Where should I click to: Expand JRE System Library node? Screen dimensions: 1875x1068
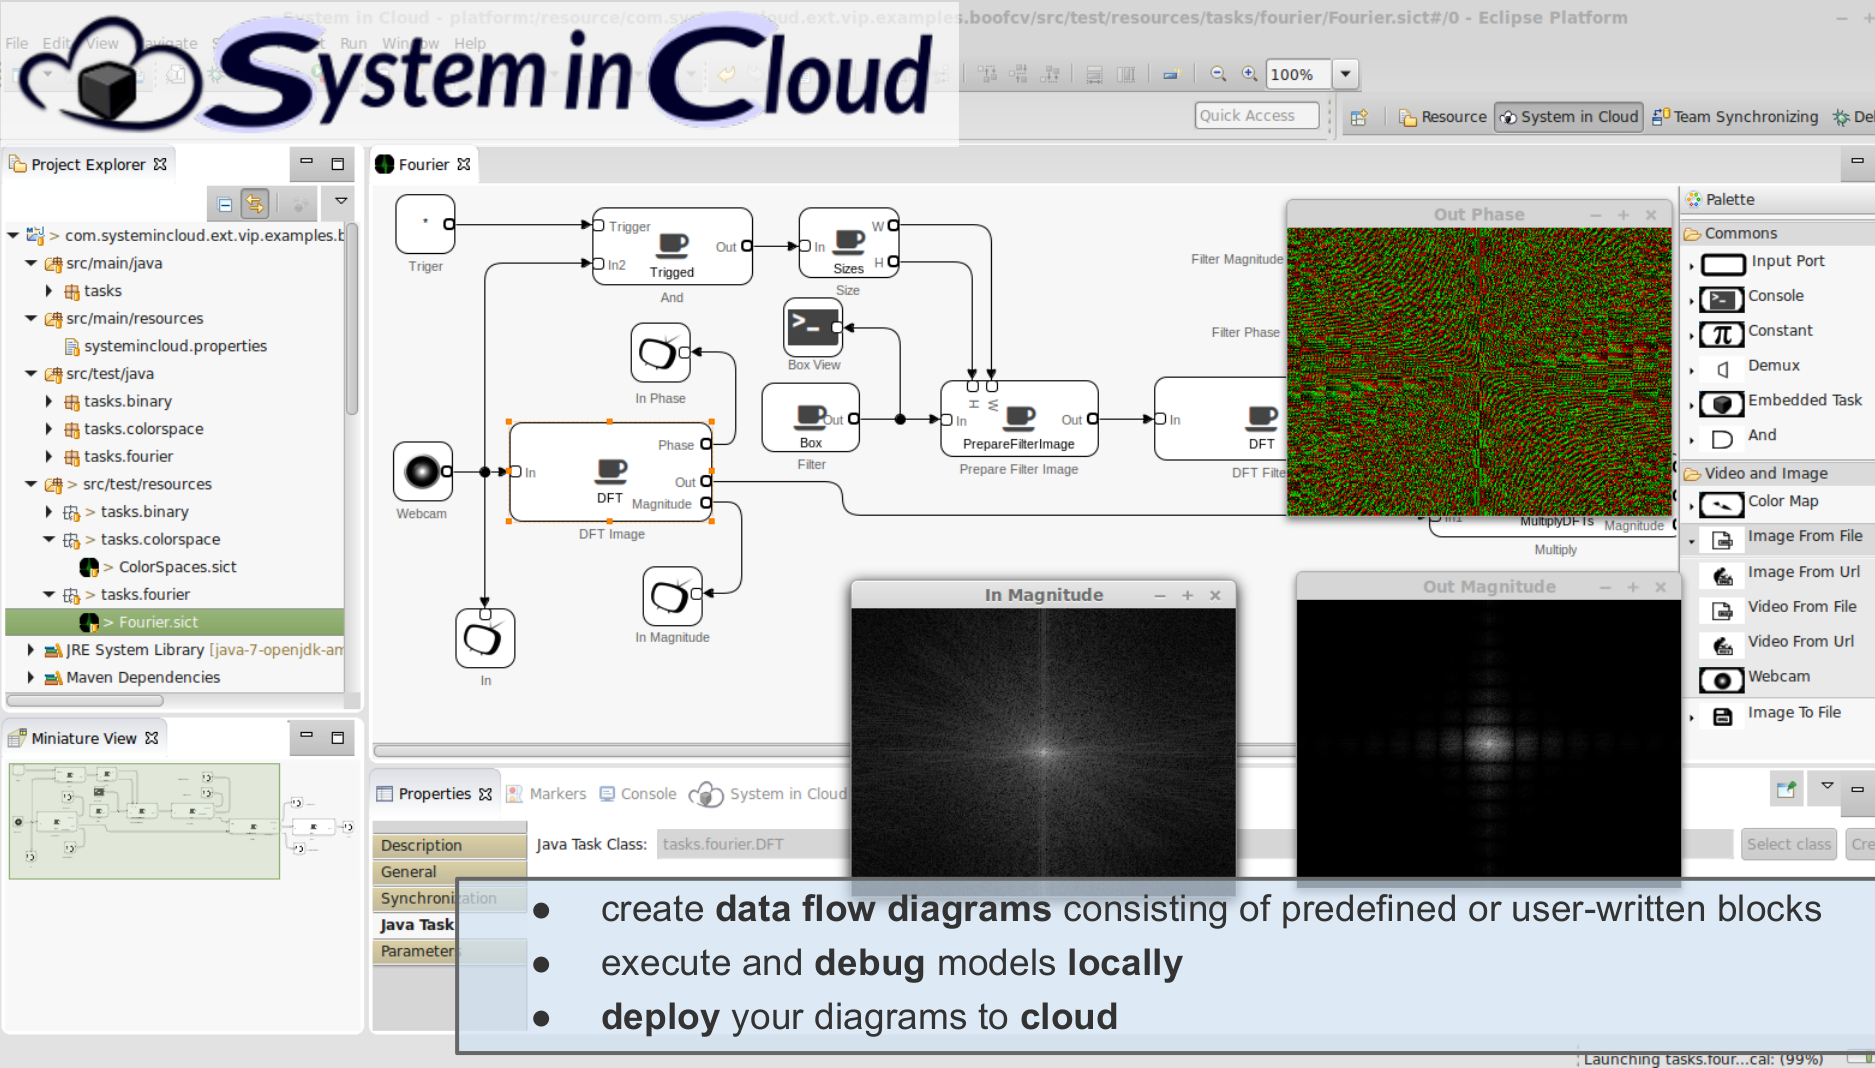(31, 650)
